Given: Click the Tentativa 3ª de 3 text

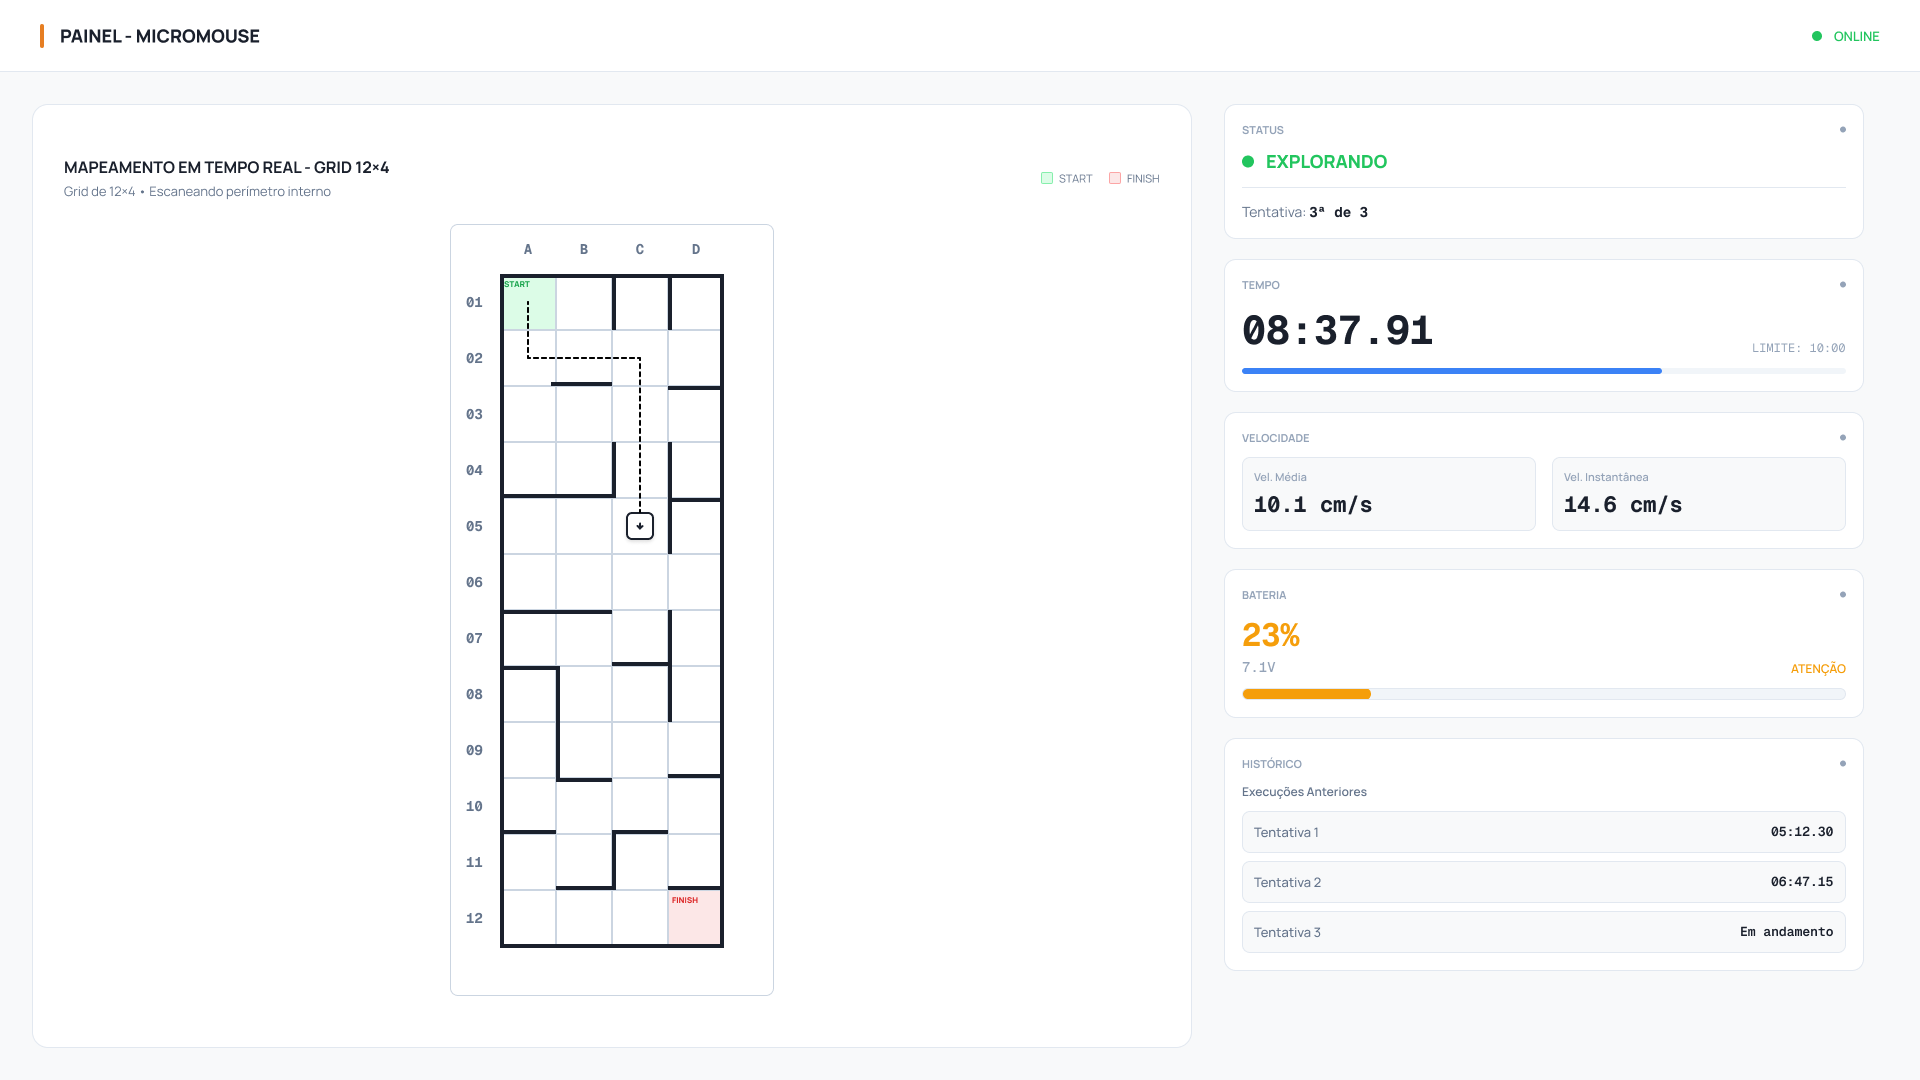Looking at the screenshot, I should 1305,212.
